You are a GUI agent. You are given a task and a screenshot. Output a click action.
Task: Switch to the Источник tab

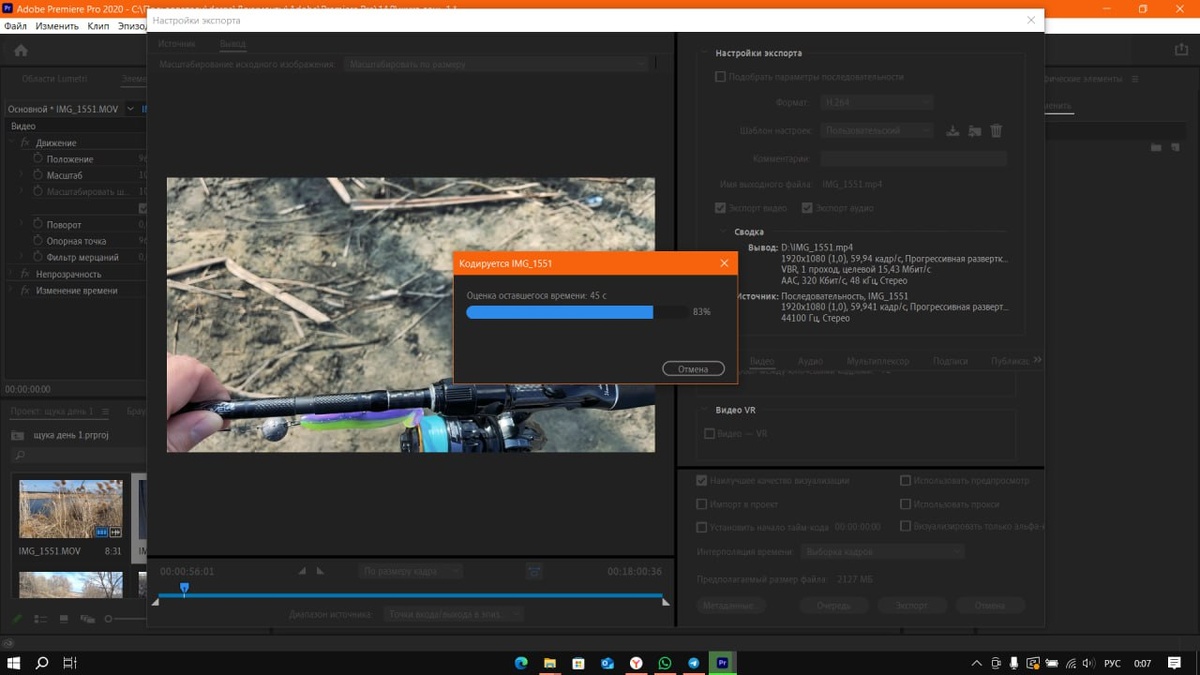tap(177, 45)
